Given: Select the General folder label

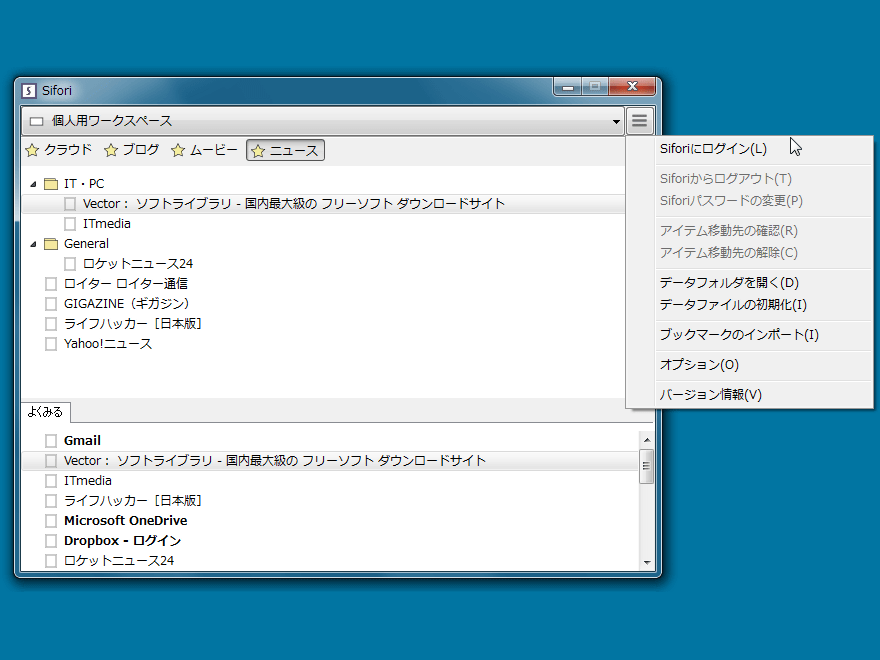Looking at the screenshot, I should [86, 244].
